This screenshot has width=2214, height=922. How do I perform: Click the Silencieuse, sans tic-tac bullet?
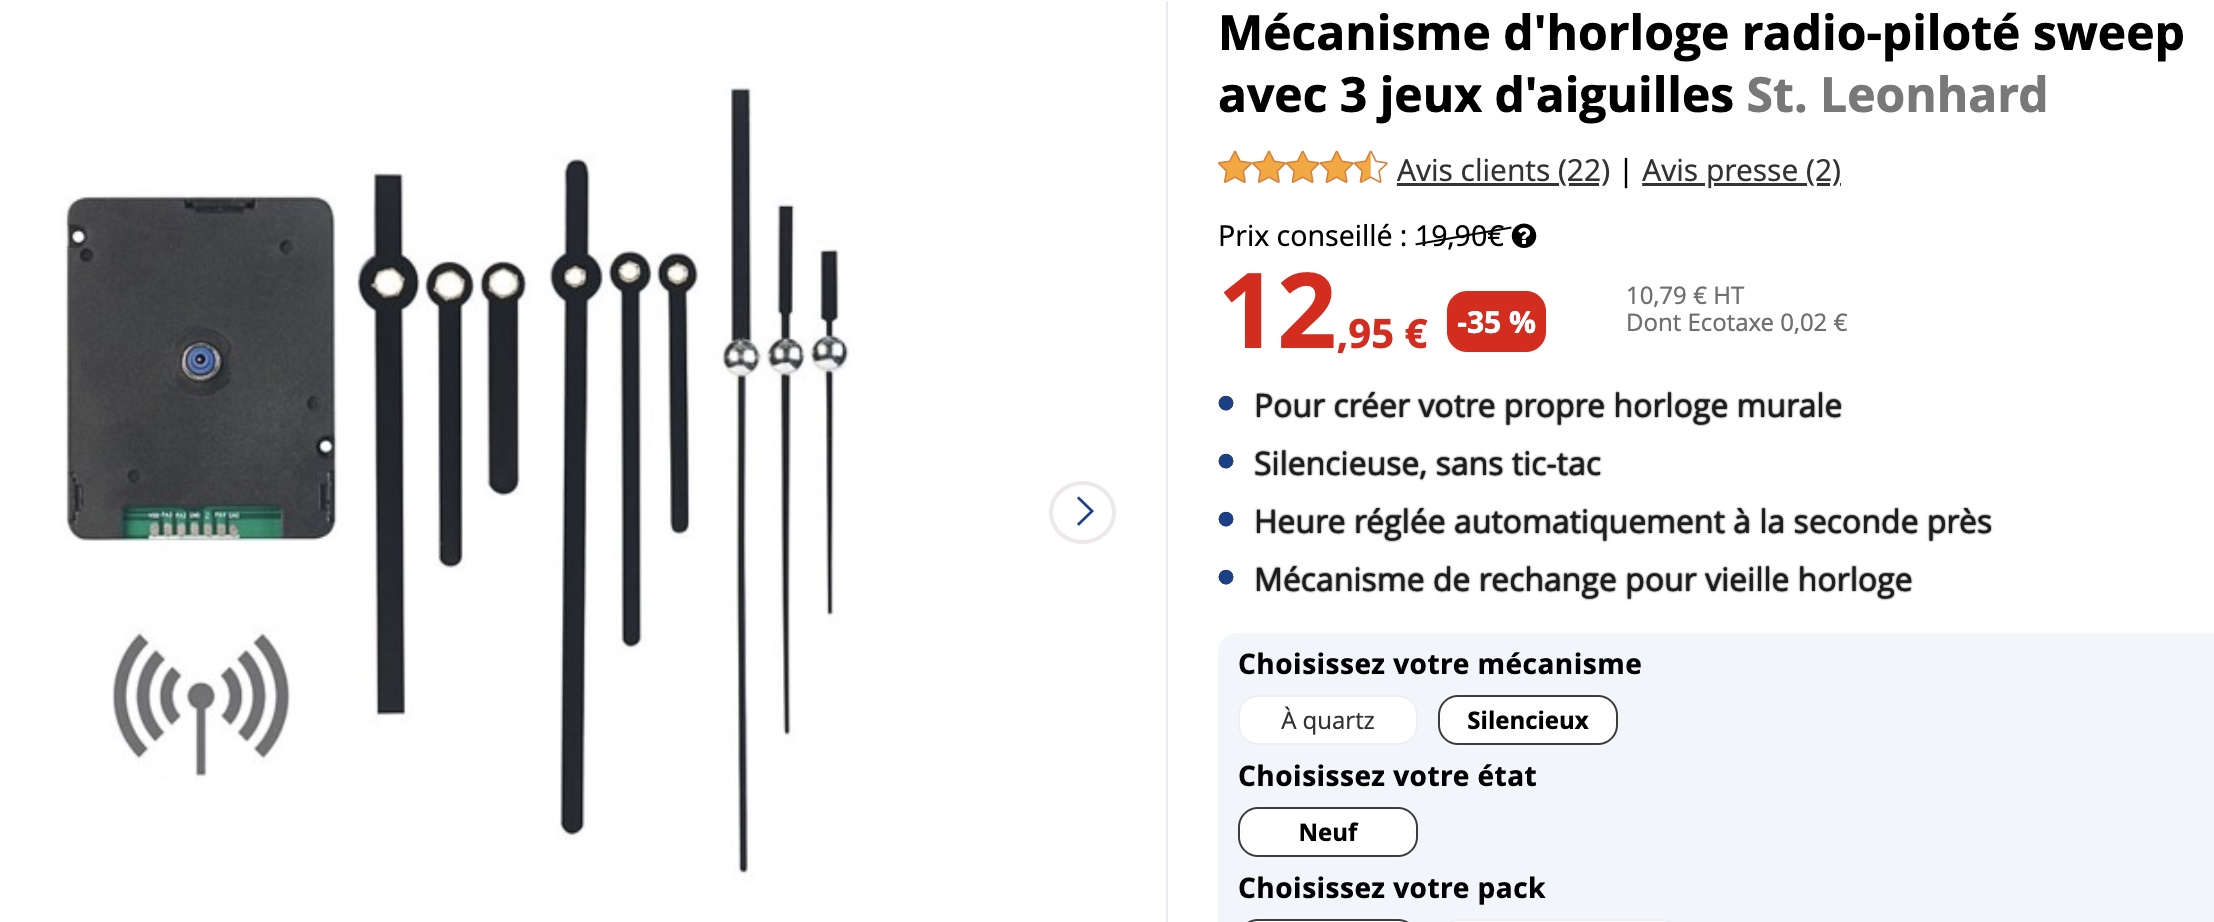pos(1427,464)
